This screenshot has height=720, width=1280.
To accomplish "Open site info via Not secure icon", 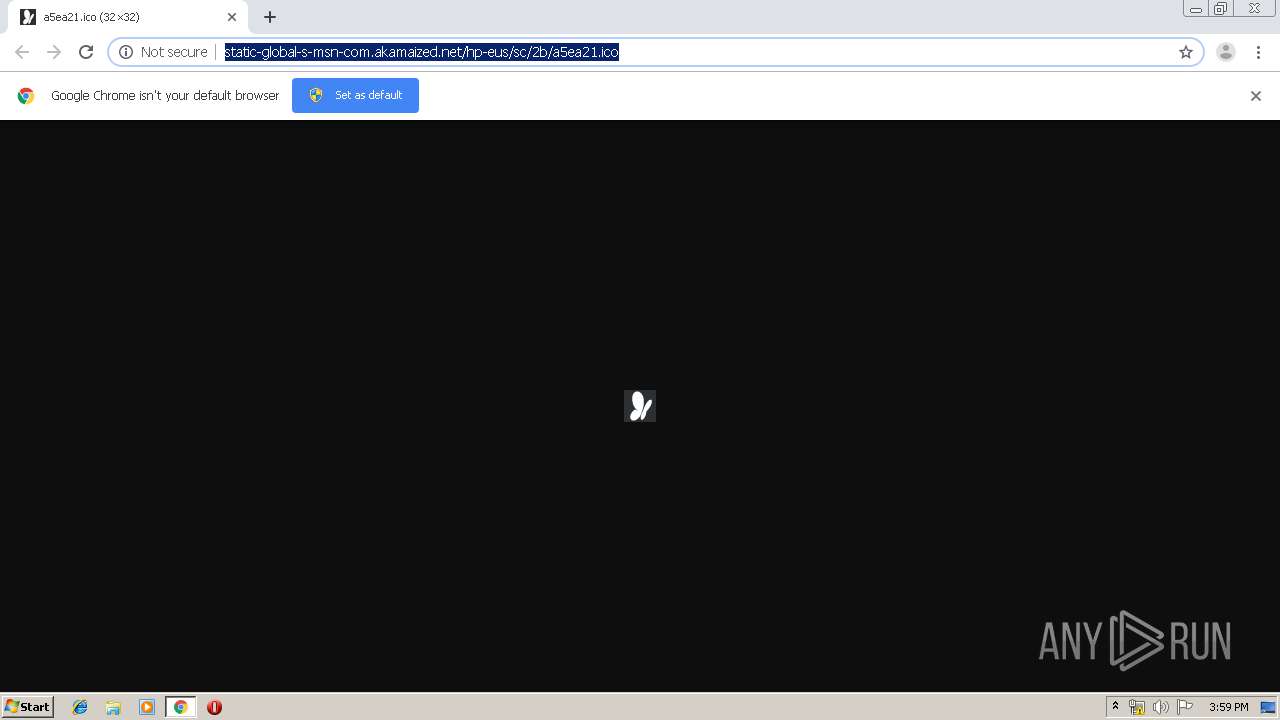I will 126,52.
